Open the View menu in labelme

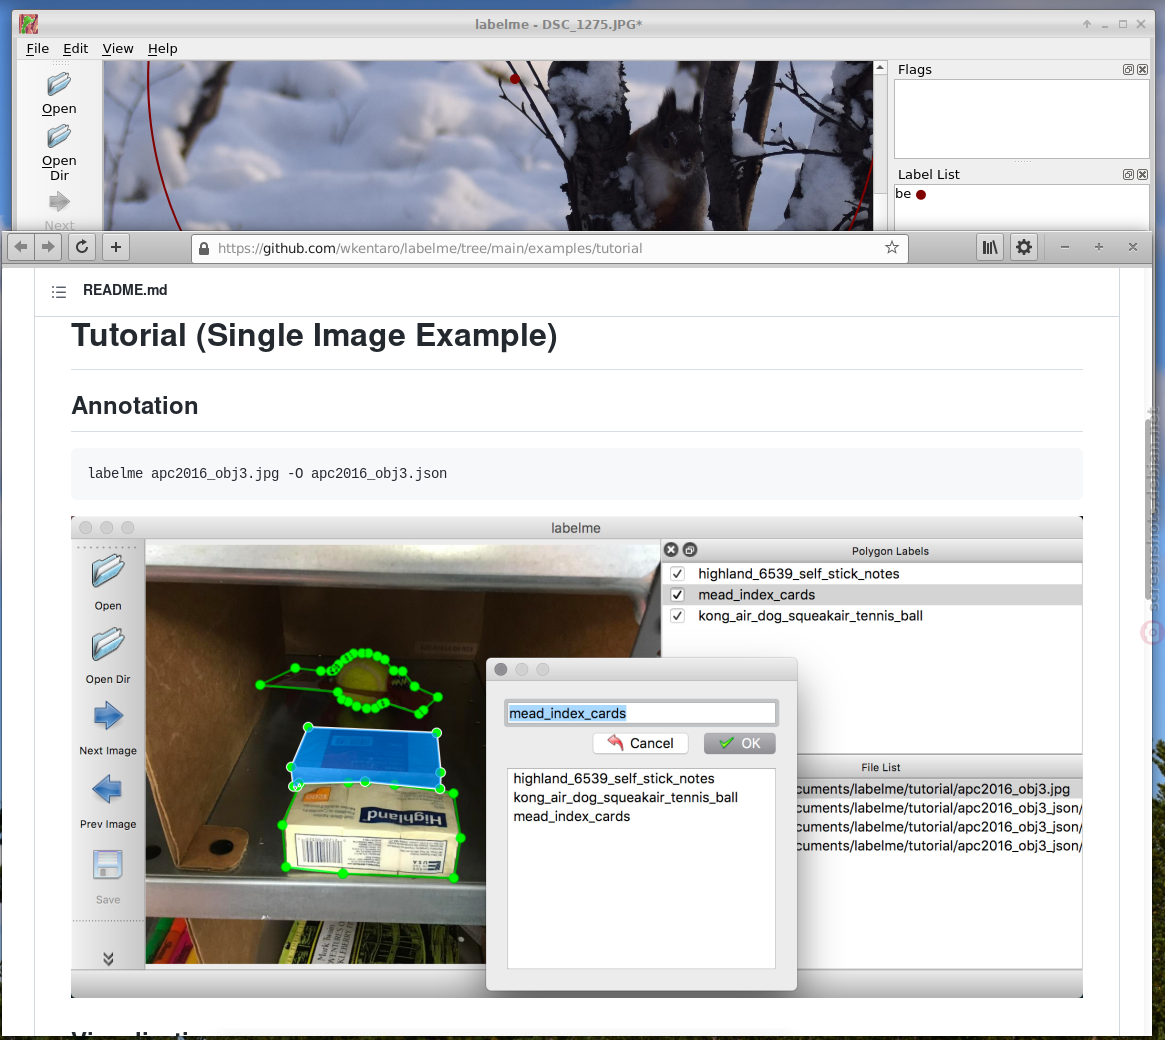tap(117, 48)
